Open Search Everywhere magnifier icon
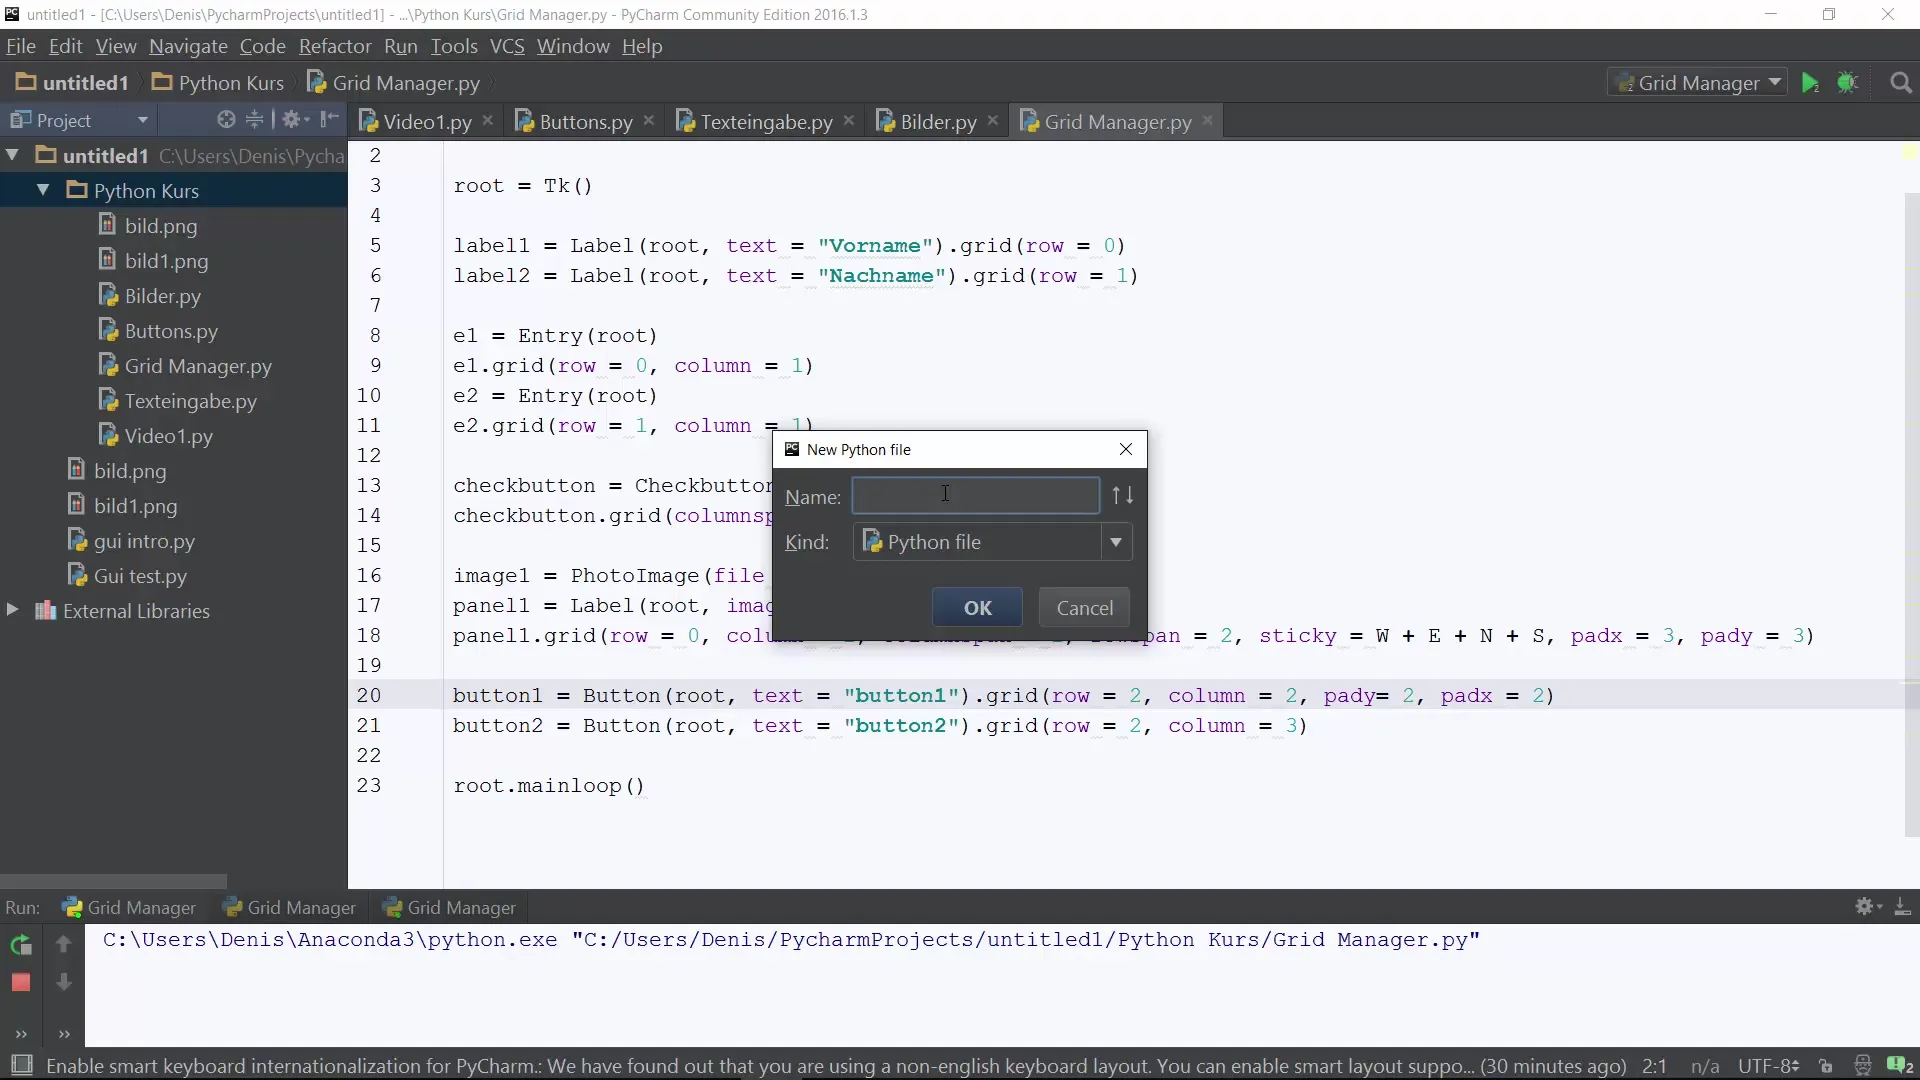 (1901, 83)
